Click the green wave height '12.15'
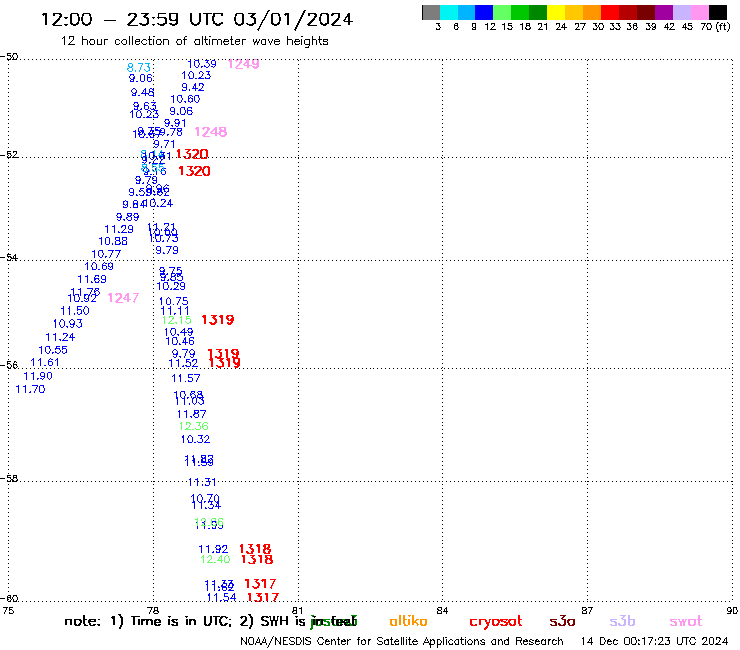This screenshot has height=650, width=740. 177,321
